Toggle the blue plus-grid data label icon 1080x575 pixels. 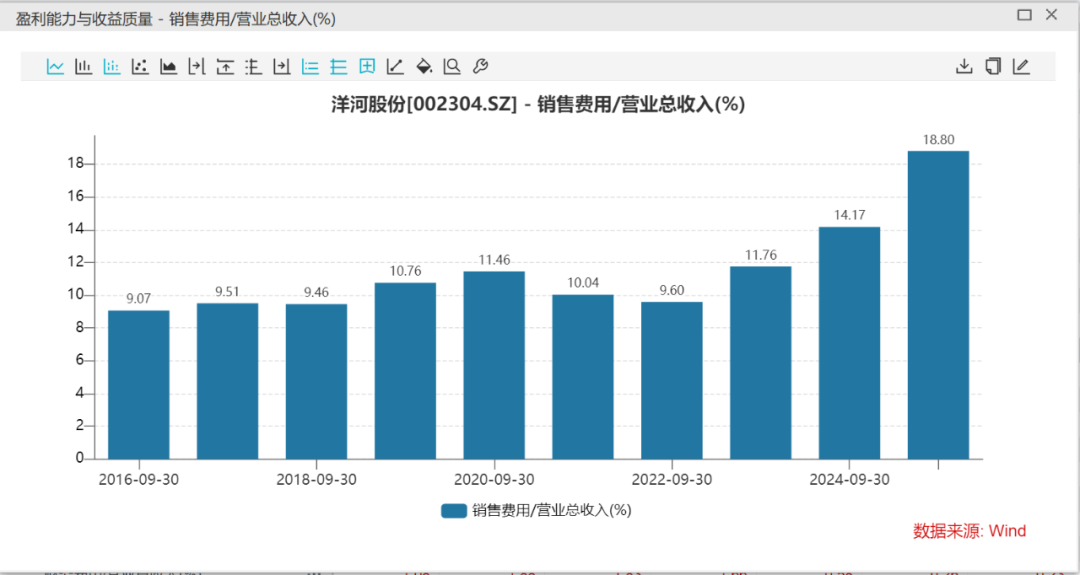tap(367, 67)
